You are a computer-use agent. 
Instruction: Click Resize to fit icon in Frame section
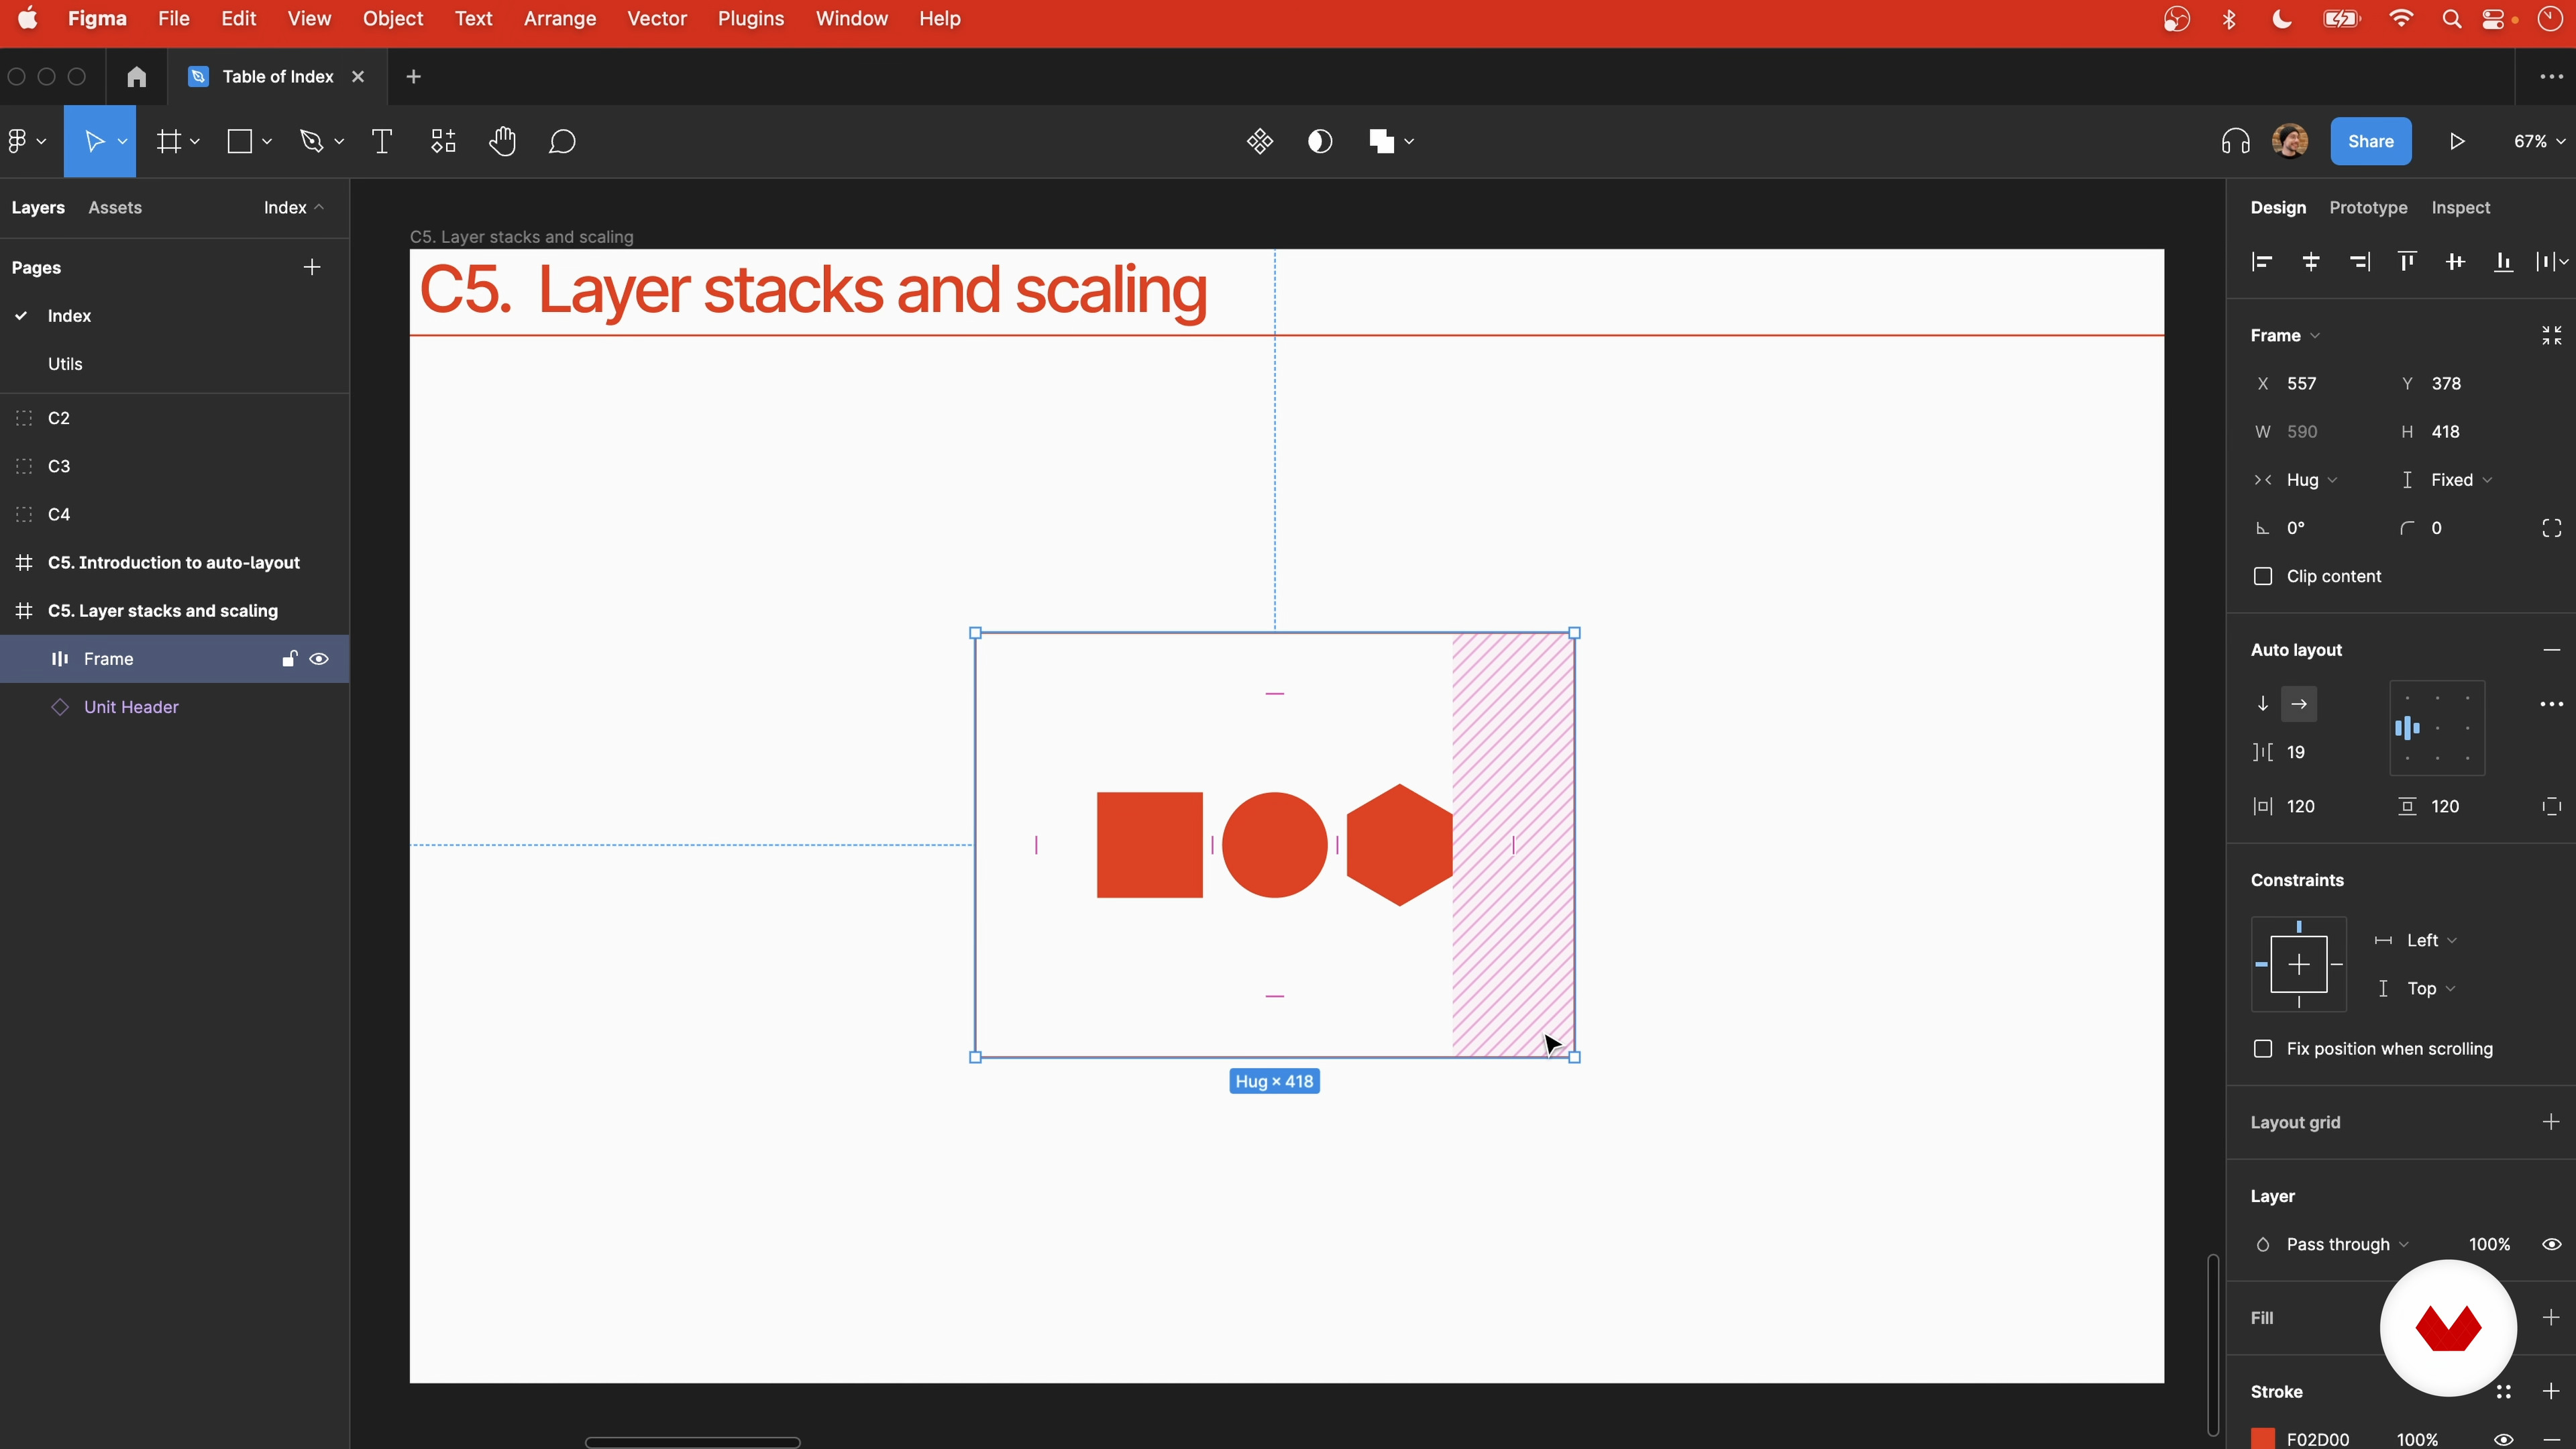(x=2552, y=336)
